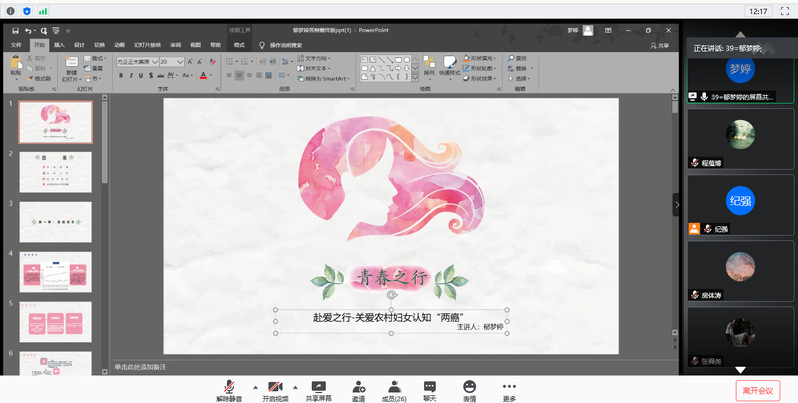The height and width of the screenshot is (403, 798).
Task: Toggle bold formatting in ribbon
Action: pyautogui.click(x=120, y=75)
